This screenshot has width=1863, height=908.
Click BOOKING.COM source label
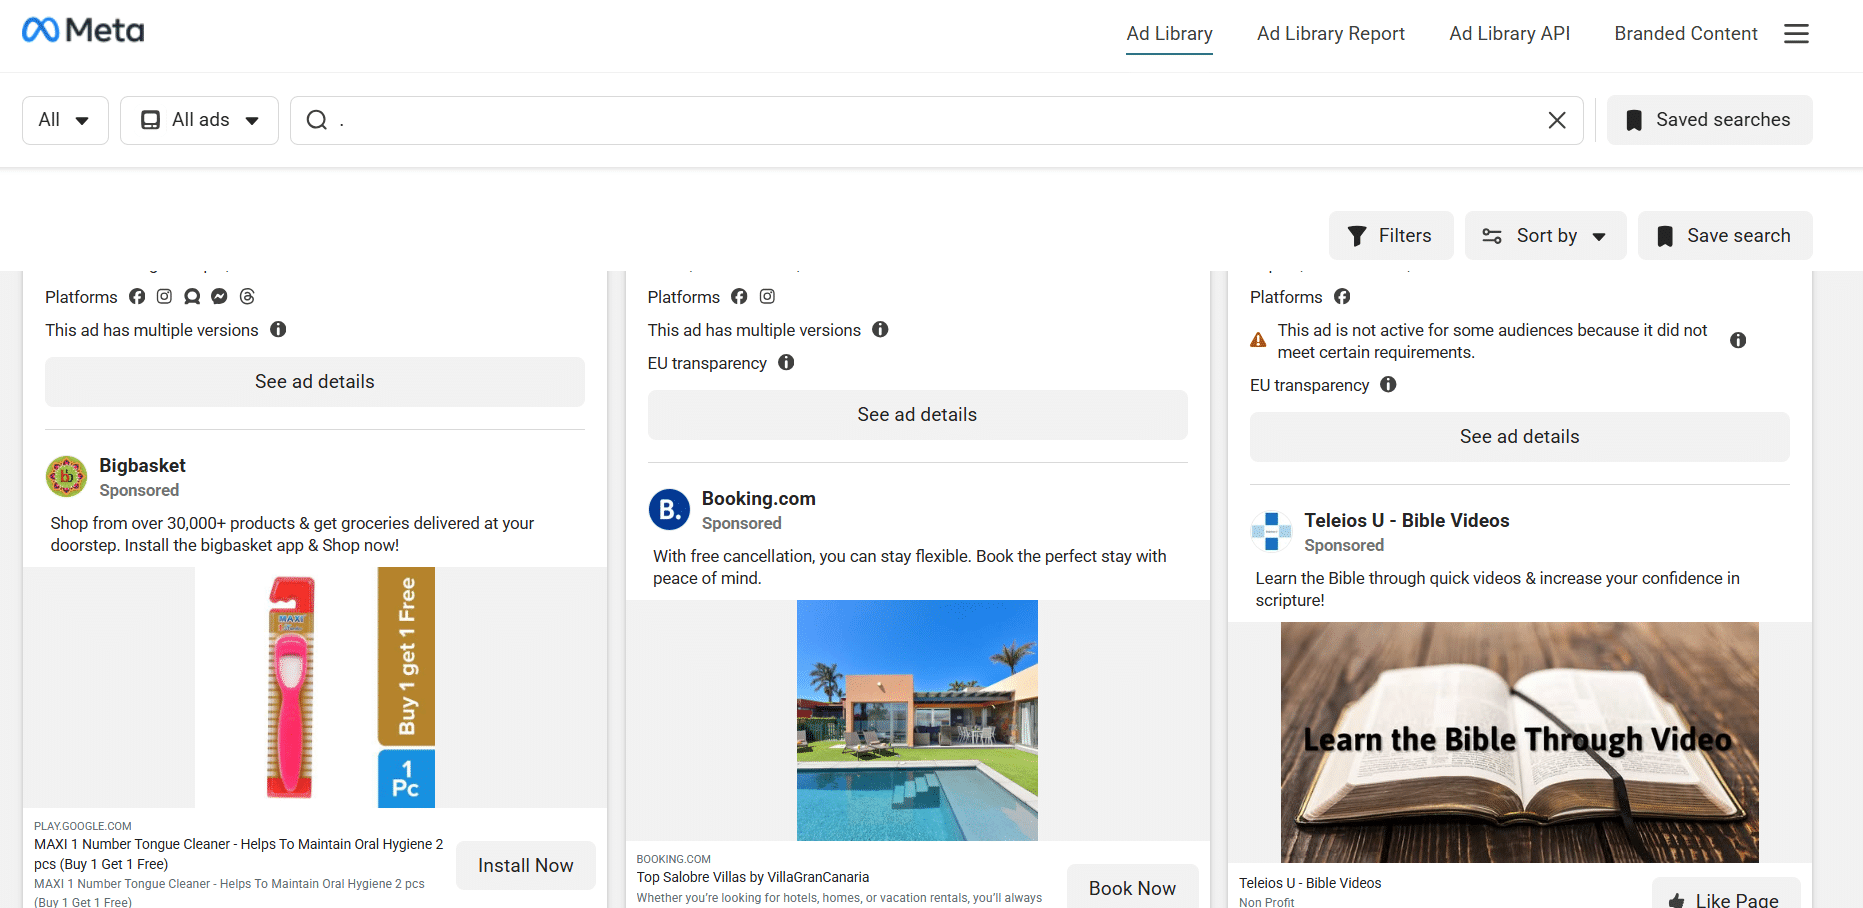pos(673,859)
